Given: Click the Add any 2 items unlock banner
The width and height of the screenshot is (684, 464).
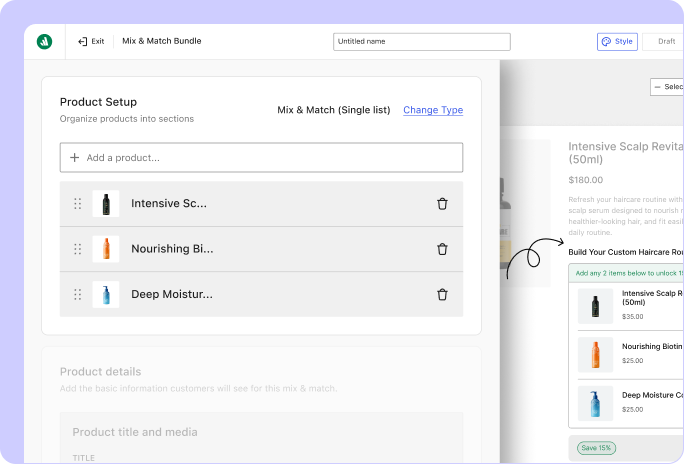Looking at the screenshot, I should tap(626, 273).
